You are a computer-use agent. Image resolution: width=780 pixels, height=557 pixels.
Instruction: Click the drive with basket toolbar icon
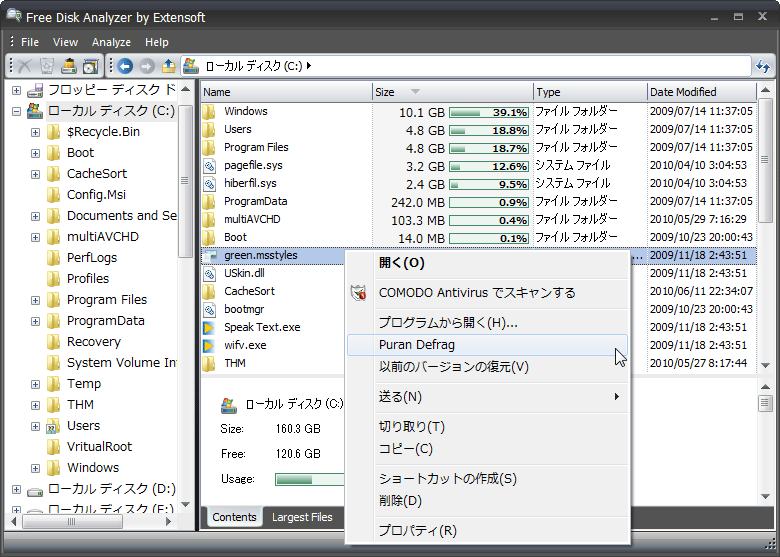(x=69, y=66)
